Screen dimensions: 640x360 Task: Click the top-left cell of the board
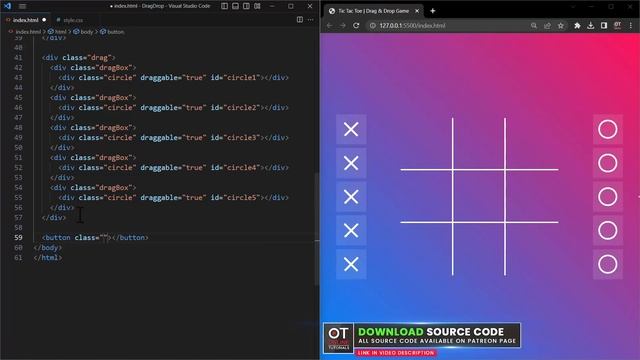pyautogui.click(x=426, y=144)
